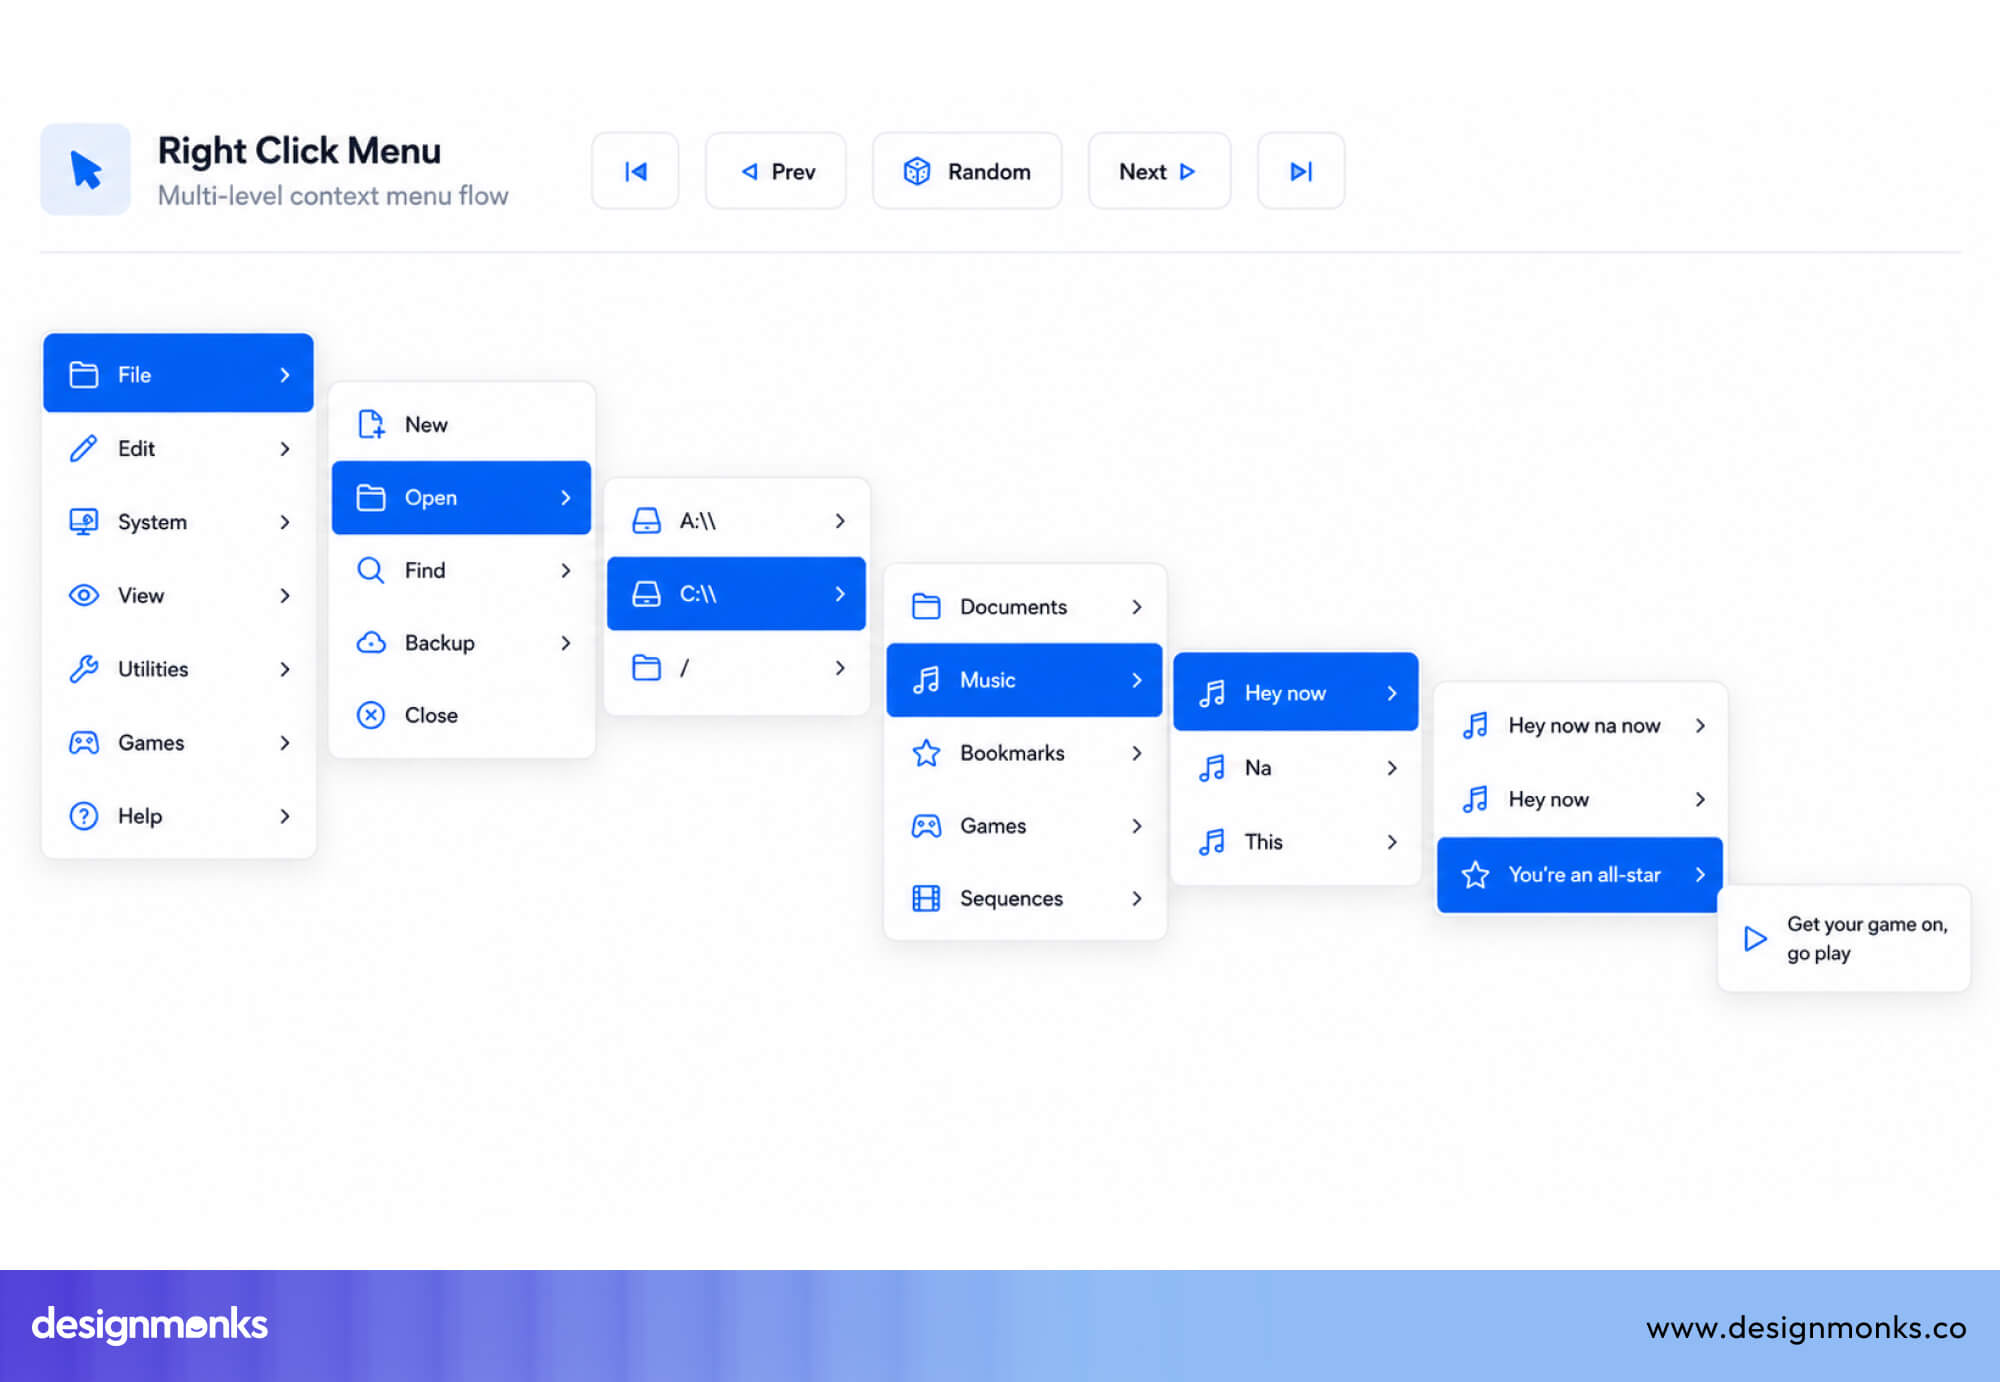The height and width of the screenshot is (1382, 2000).
Task: Click the Close circle-x icon
Action: pos(371,715)
